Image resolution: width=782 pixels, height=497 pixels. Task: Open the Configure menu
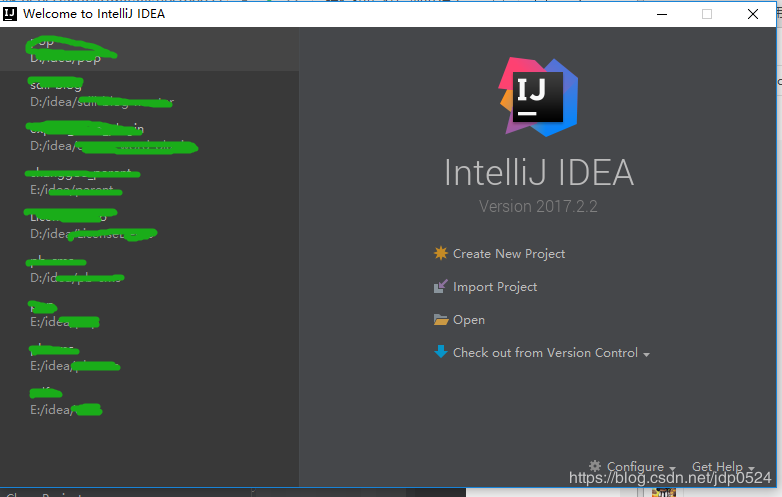(x=635, y=467)
